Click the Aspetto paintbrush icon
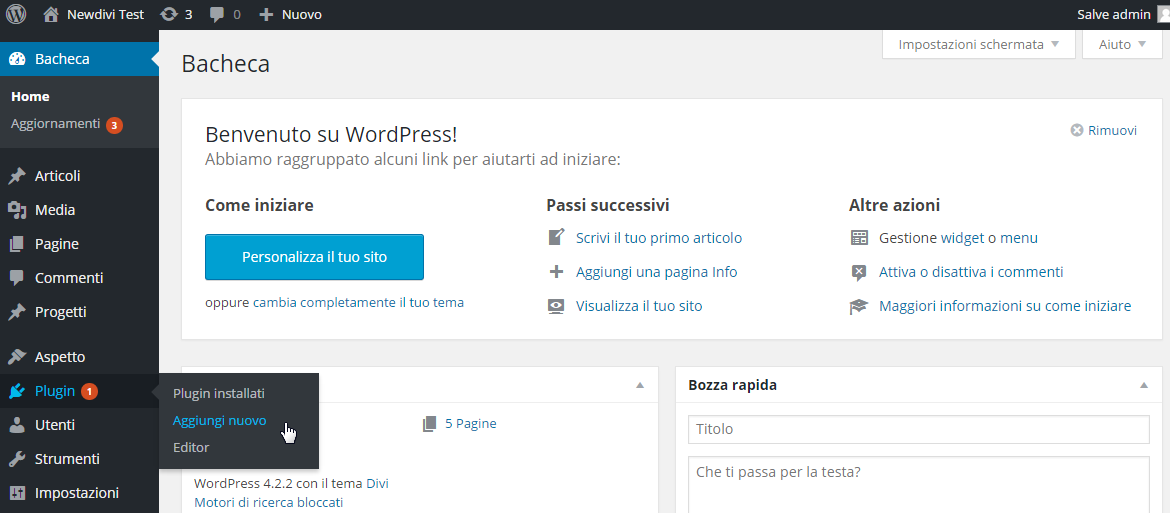This screenshot has height=513, width=1170. [x=17, y=357]
